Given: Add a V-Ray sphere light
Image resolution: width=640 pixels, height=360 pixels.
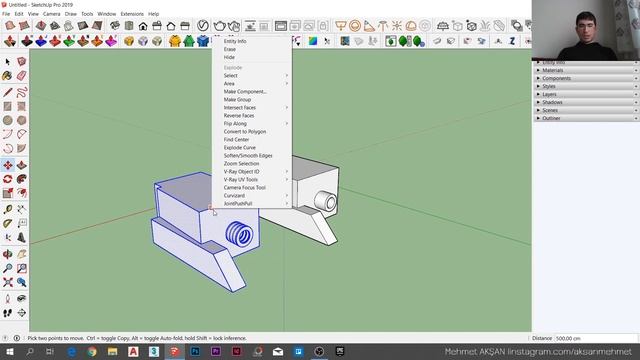Looking at the screenshot, I should click(355, 26).
